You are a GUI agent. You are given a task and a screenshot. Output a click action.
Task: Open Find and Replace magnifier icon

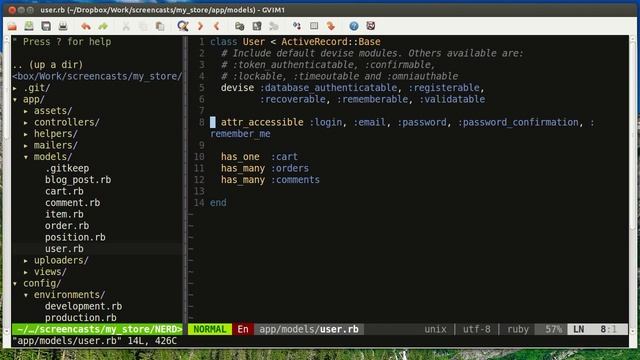coord(183,26)
